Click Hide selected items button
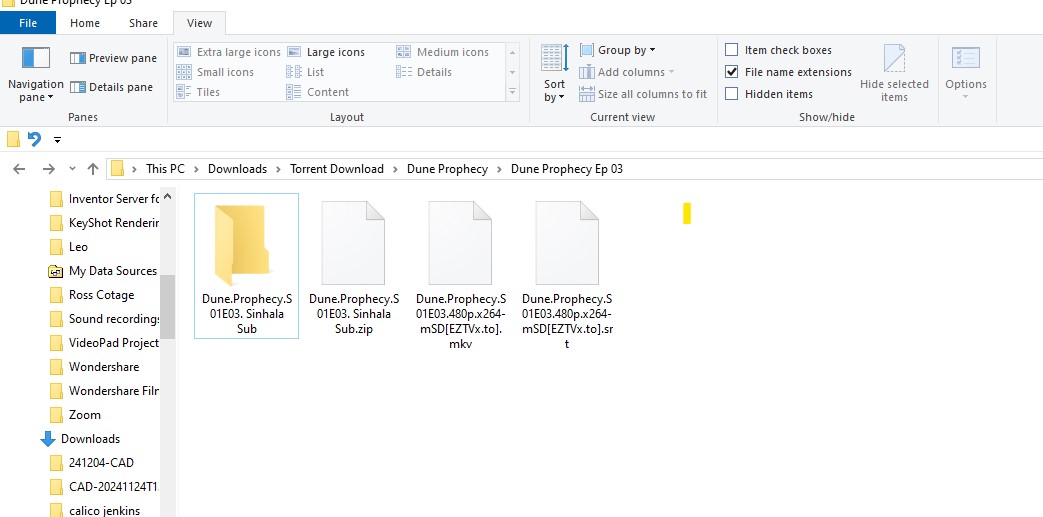Screen dimensions: 1043x517 894,73
